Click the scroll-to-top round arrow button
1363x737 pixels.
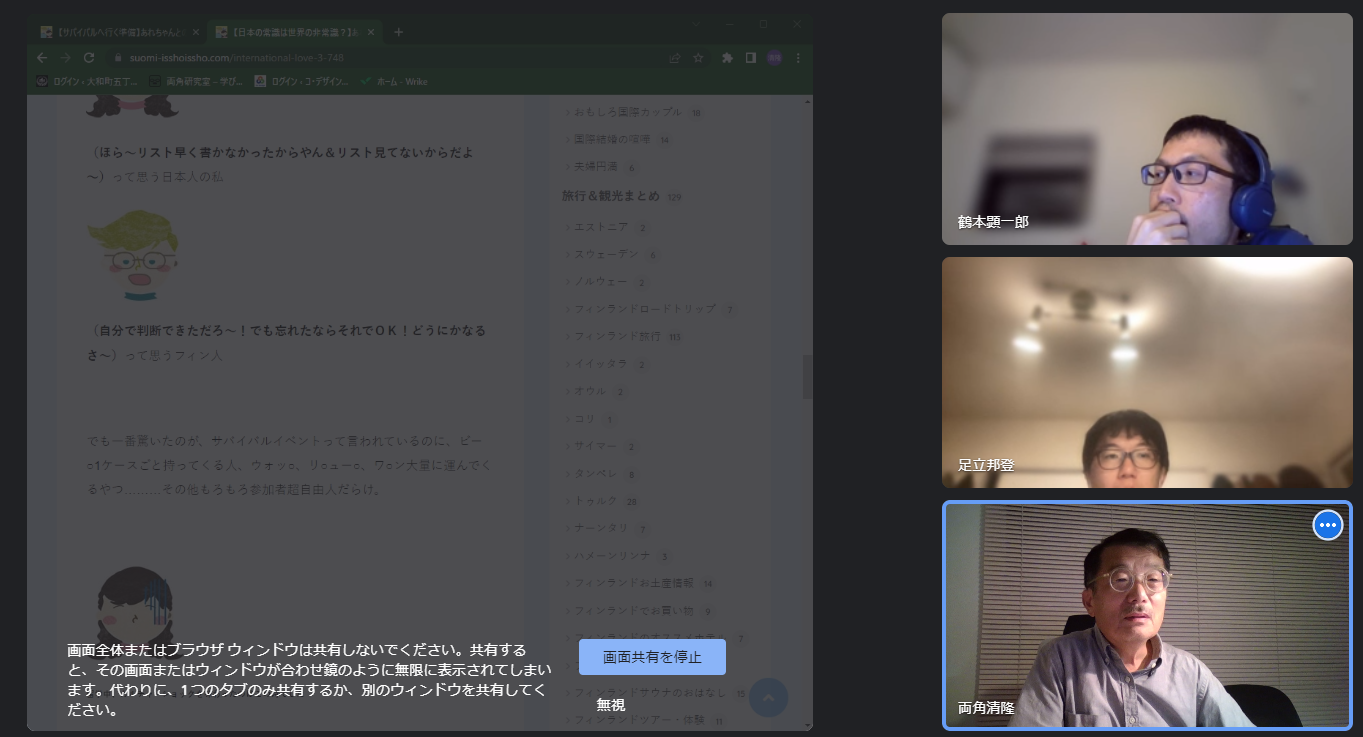coord(768,697)
